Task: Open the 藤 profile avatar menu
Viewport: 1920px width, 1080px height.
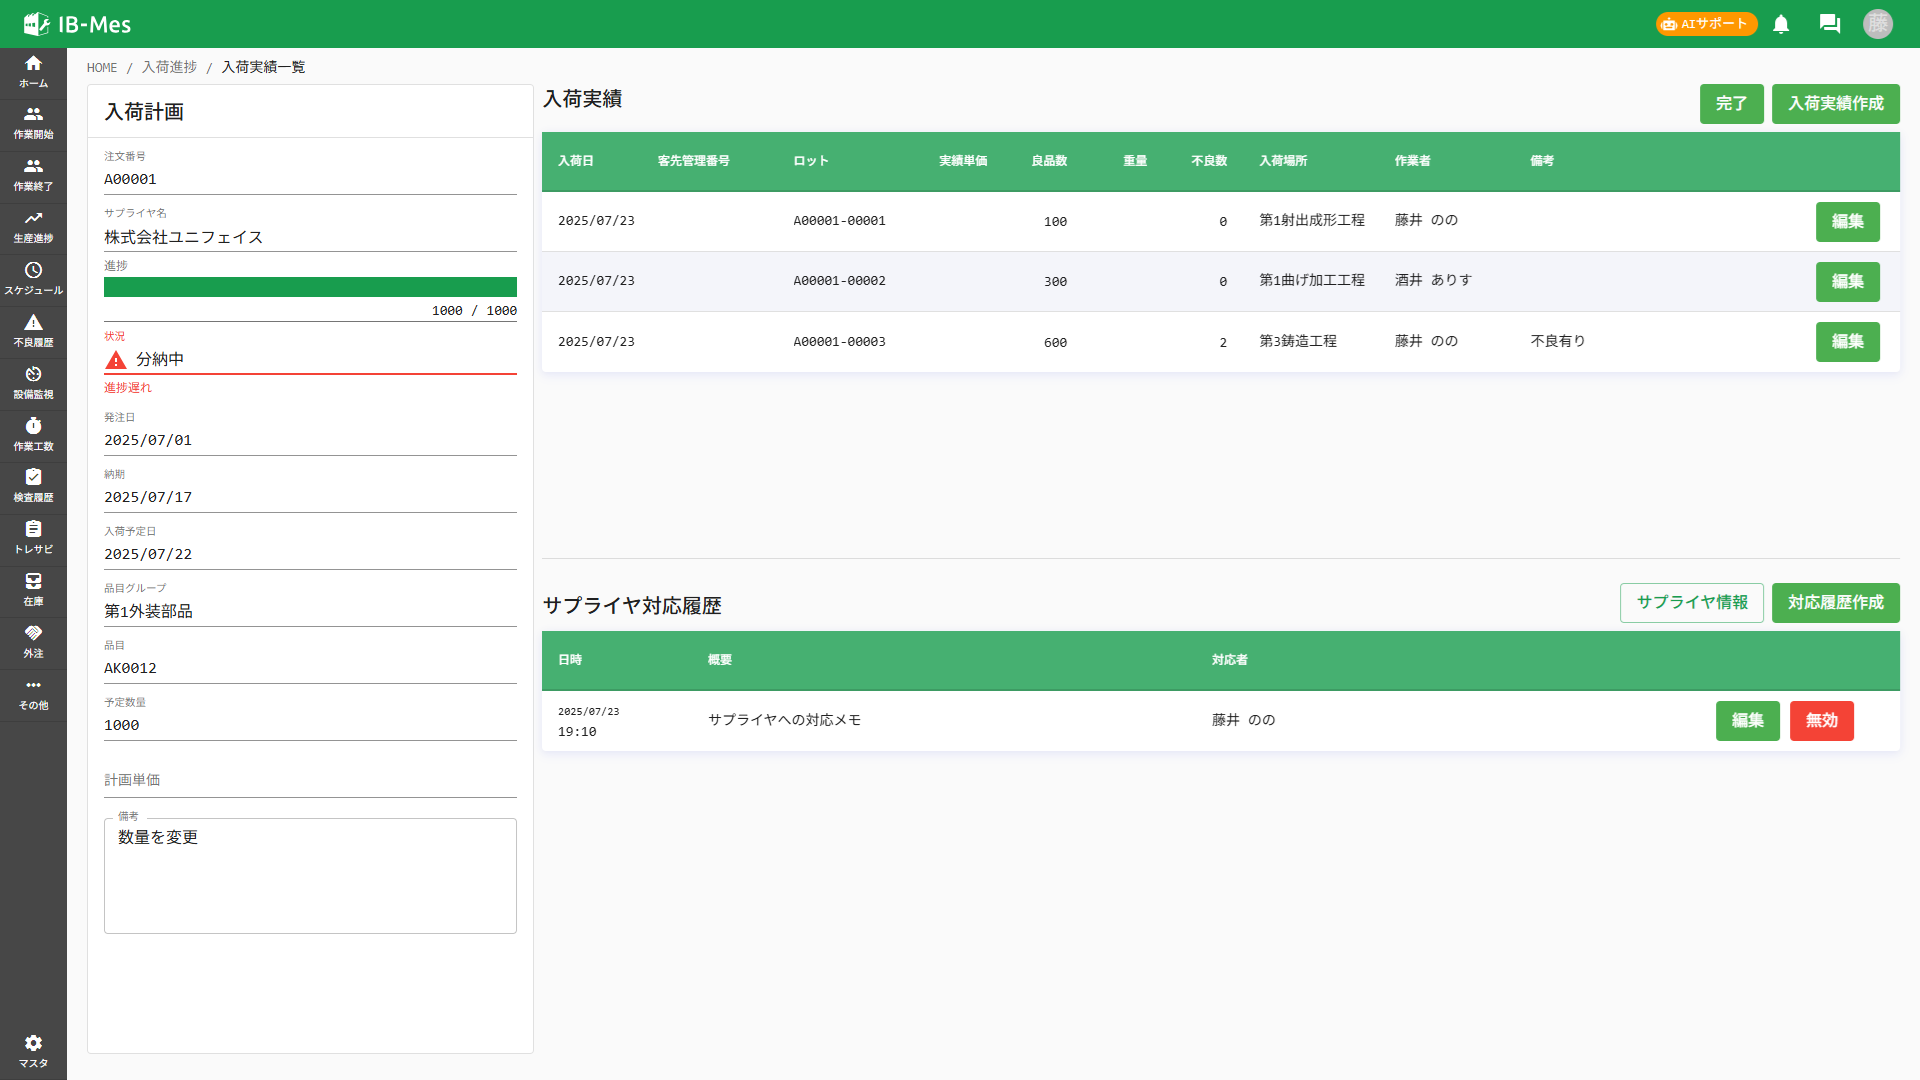Action: pyautogui.click(x=1879, y=24)
